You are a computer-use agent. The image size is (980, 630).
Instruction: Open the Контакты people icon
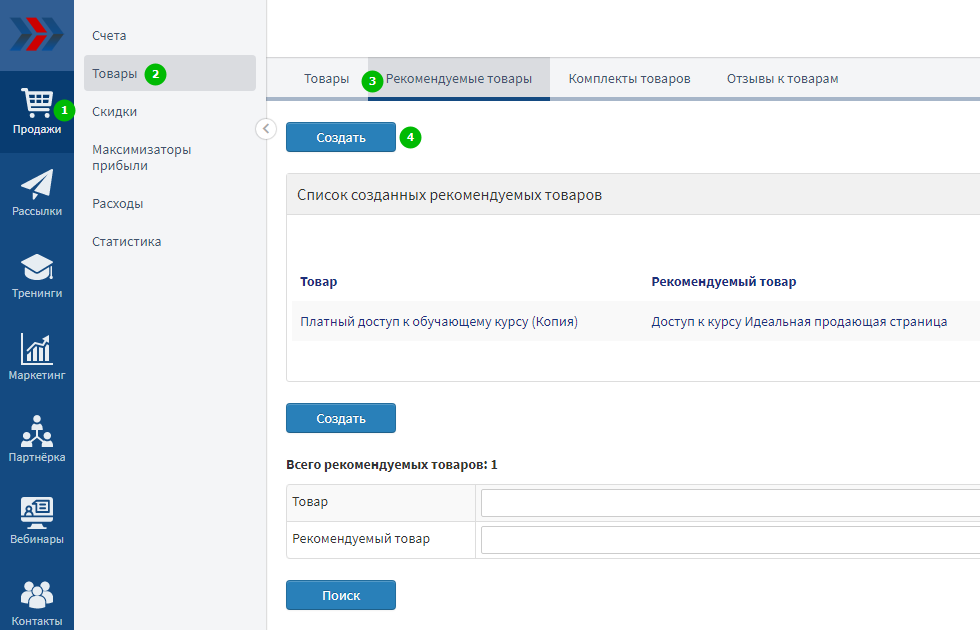37,601
